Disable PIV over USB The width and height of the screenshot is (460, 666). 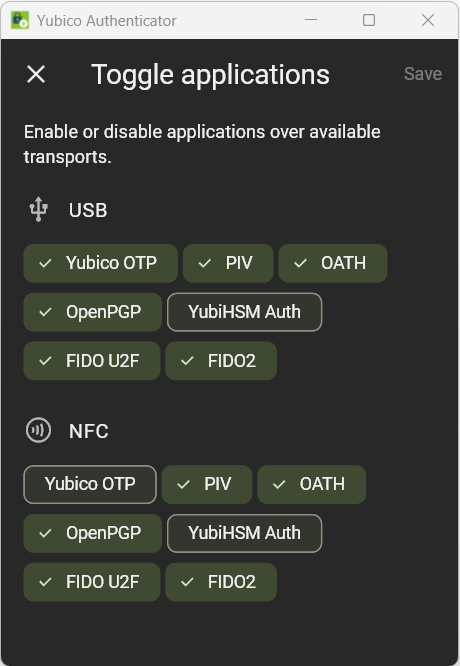[228, 263]
